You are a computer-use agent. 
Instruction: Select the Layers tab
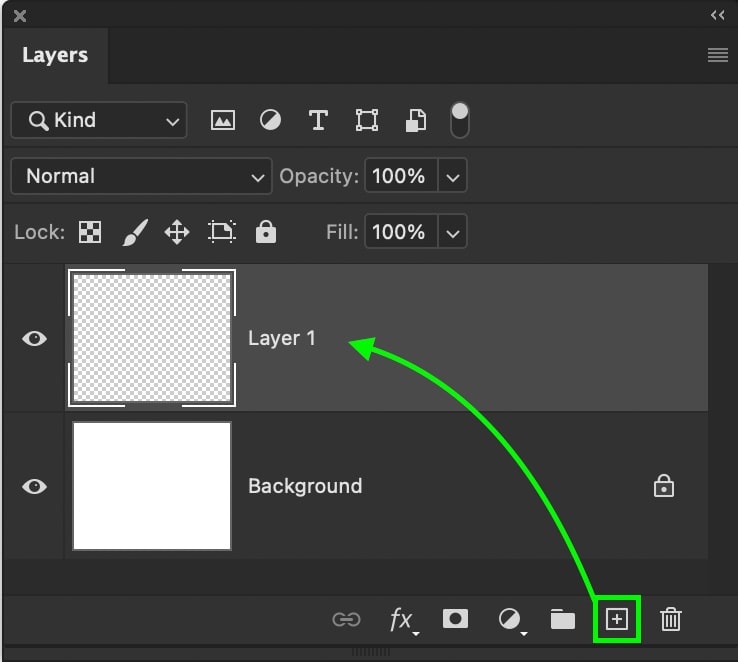point(55,56)
